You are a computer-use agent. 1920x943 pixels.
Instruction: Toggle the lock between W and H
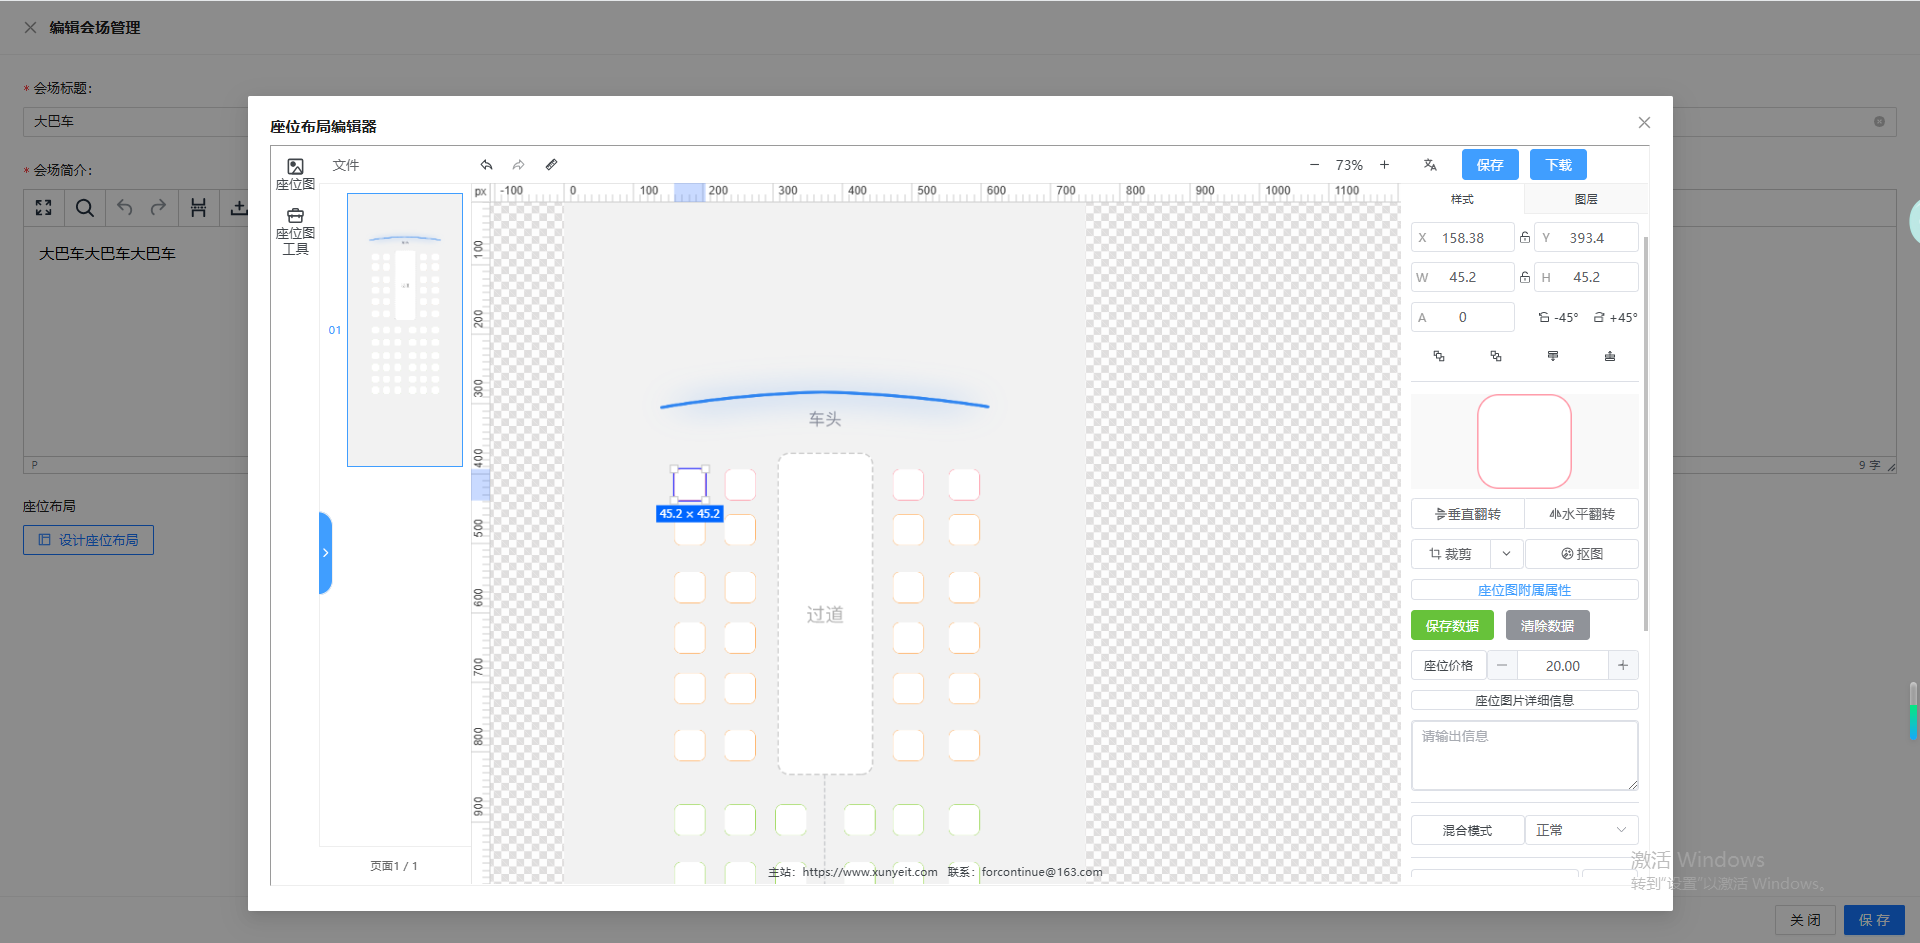pyautogui.click(x=1525, y=277)
